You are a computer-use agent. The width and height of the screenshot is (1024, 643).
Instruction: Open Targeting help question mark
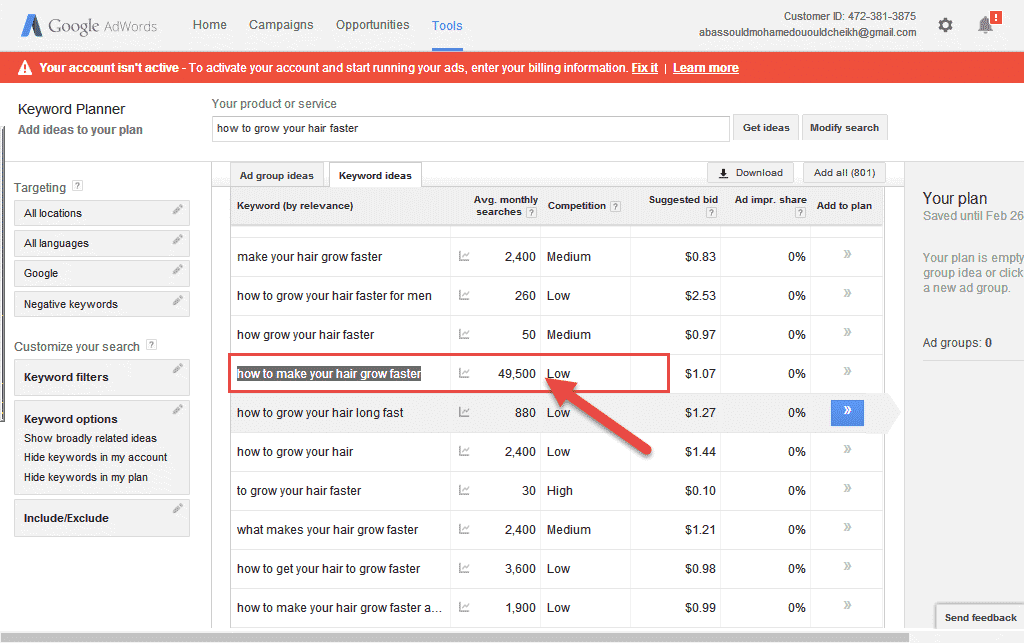click(77, 186)
